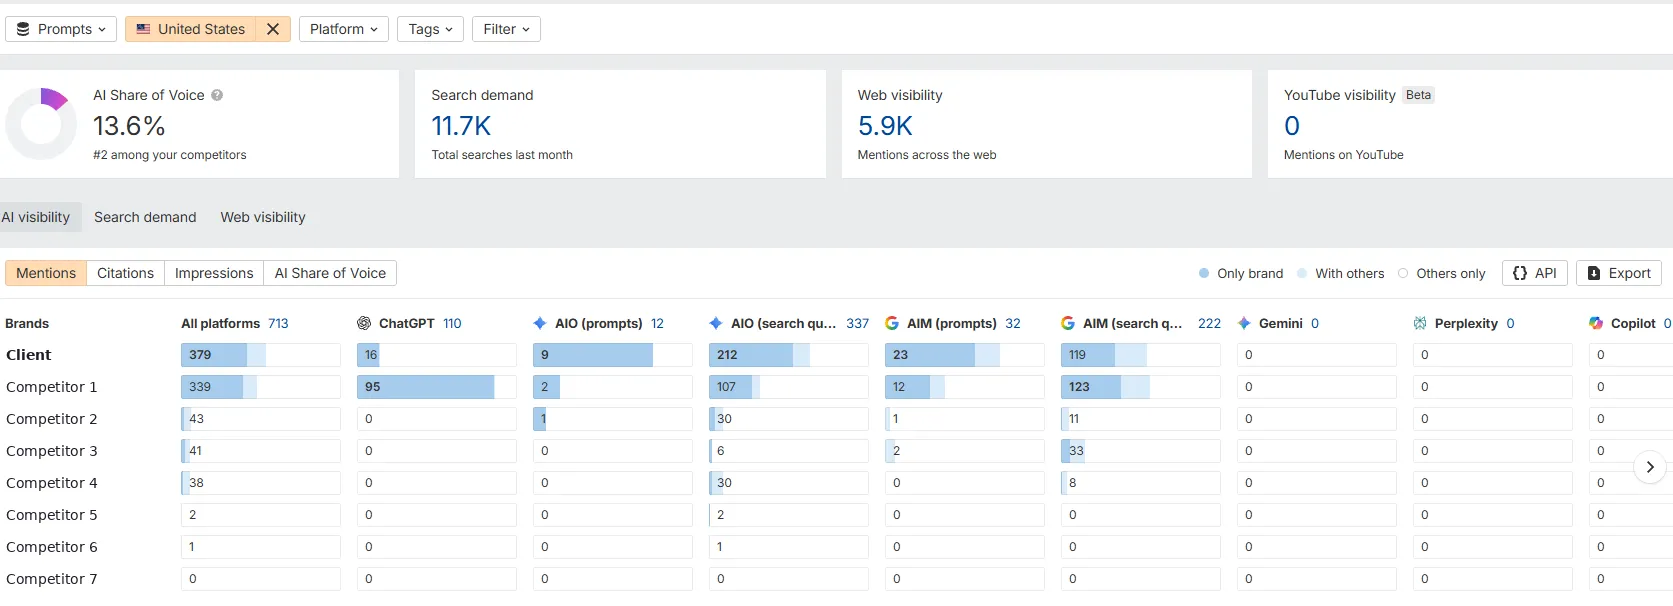Click the Google icon beside AIM (prompts)
Image resolution: width=1673 pixels, height=606 pixels.
[892, 323]
